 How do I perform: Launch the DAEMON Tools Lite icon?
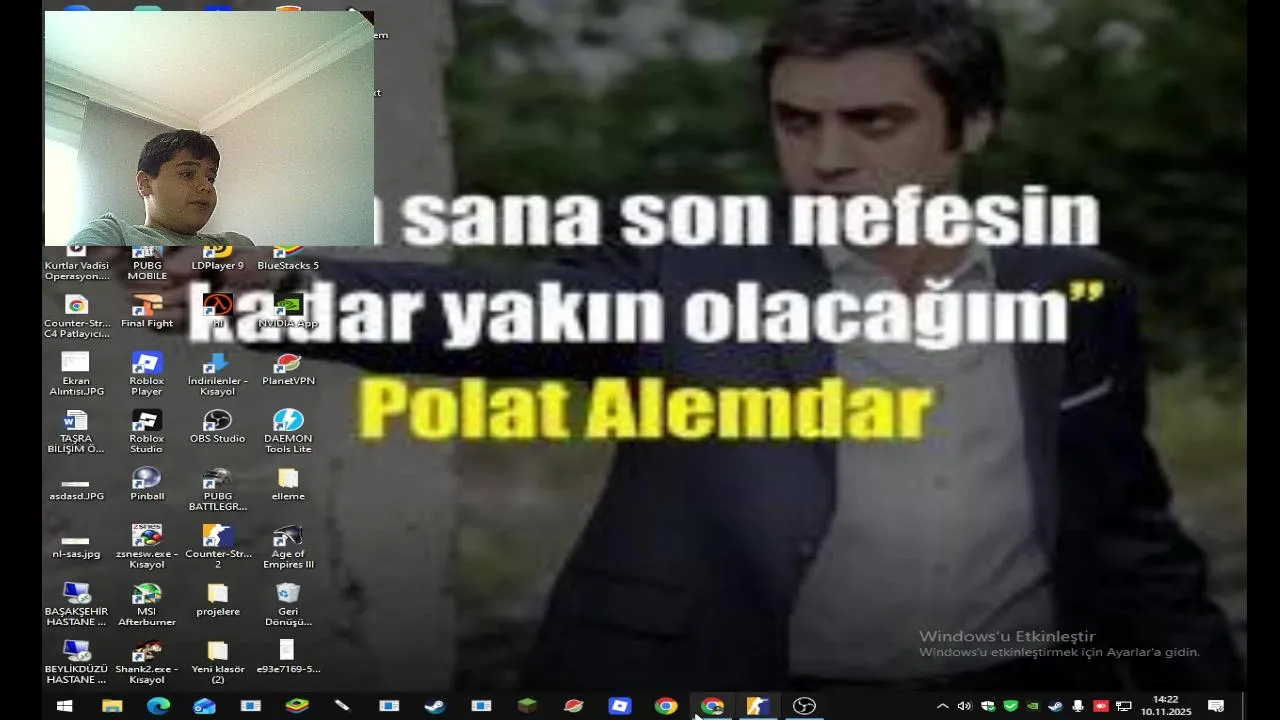[288, 431]
